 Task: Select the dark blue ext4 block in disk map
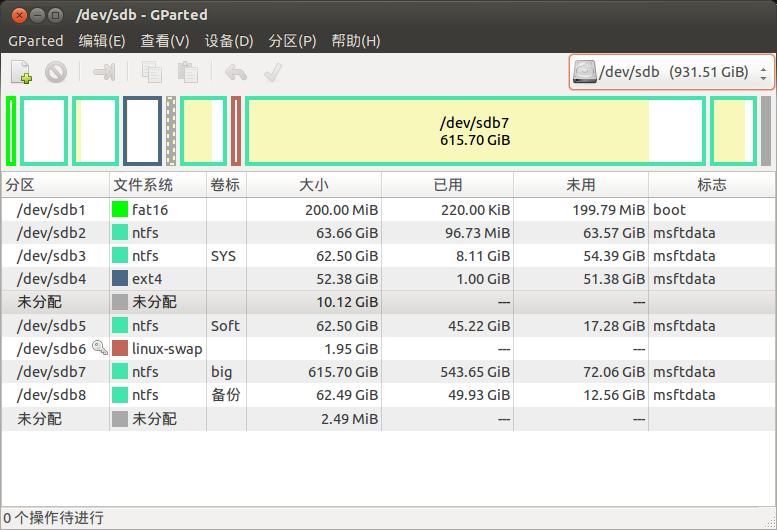(x=143, y=131)
